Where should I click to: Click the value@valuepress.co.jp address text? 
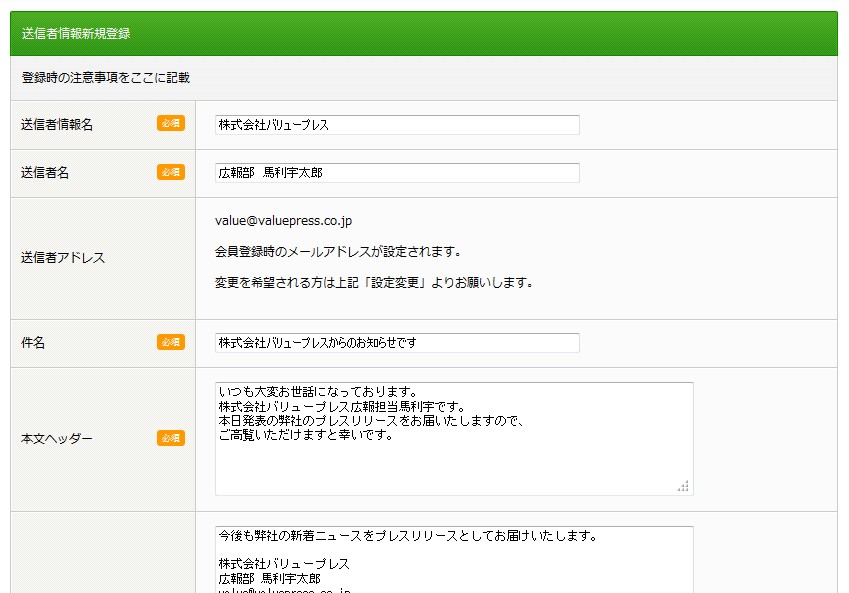283,221
